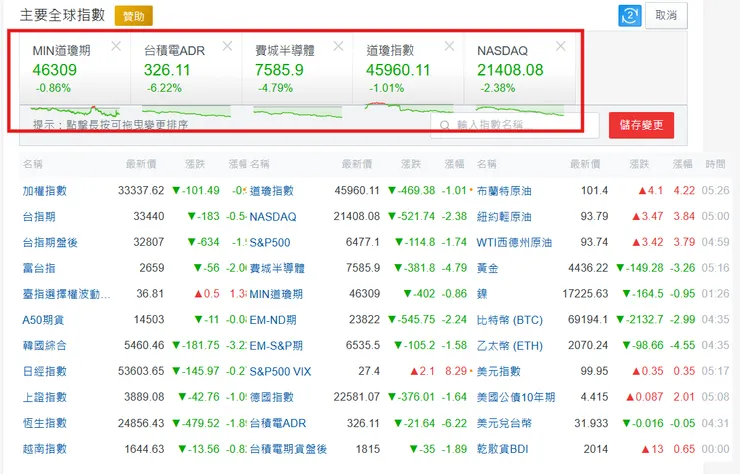Open the 日經指數 link
This screenshot has height=474, width=740.
tap(45, 372)
